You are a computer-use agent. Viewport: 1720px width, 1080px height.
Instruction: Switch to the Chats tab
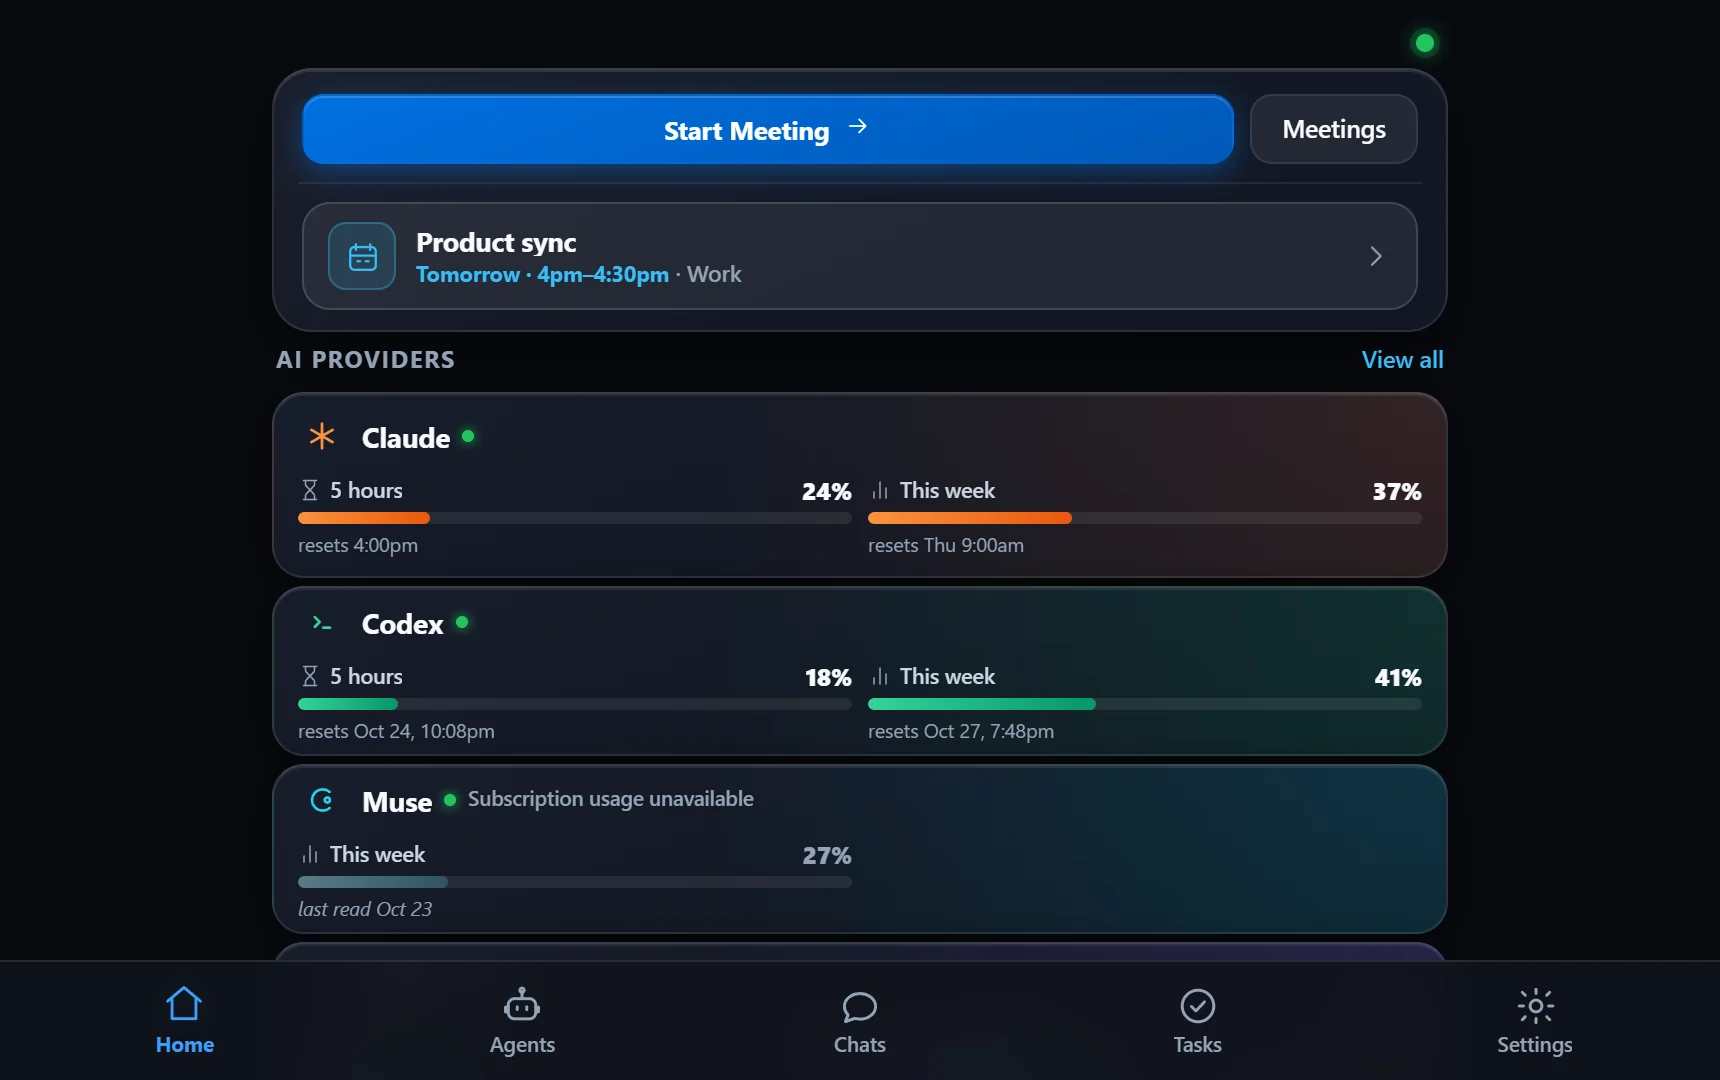point(860,1021)
